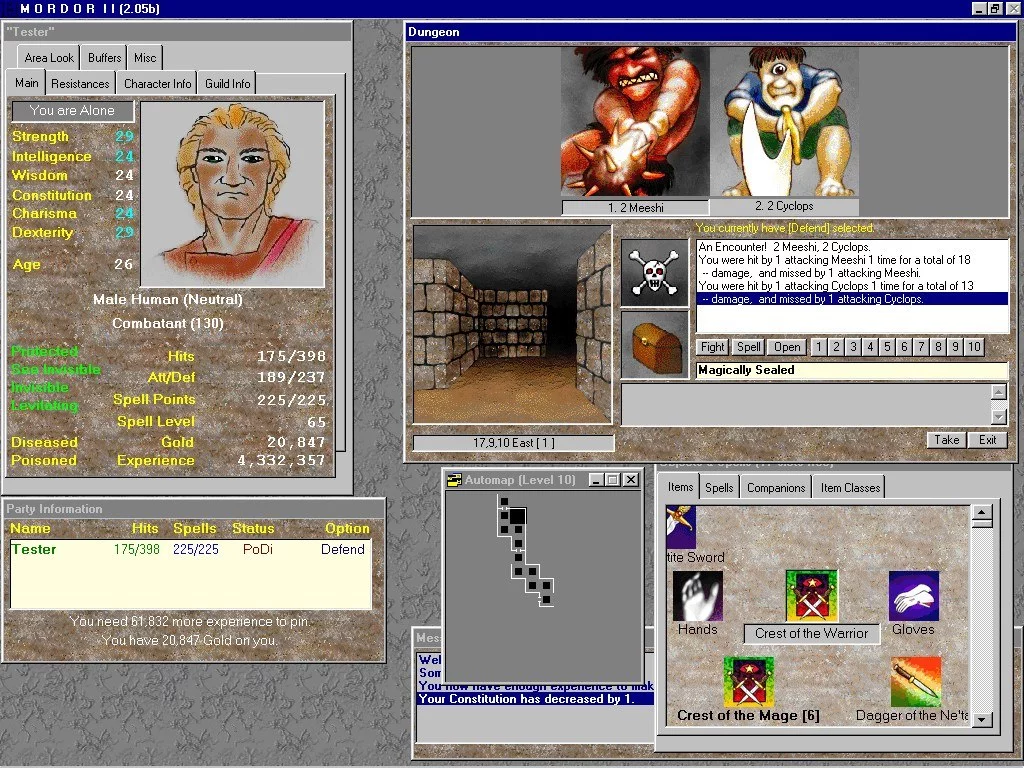Click the chest message scroll up arrow
Image resolution: width=1024 pixels, height=768 pixels.
point(999,392)
